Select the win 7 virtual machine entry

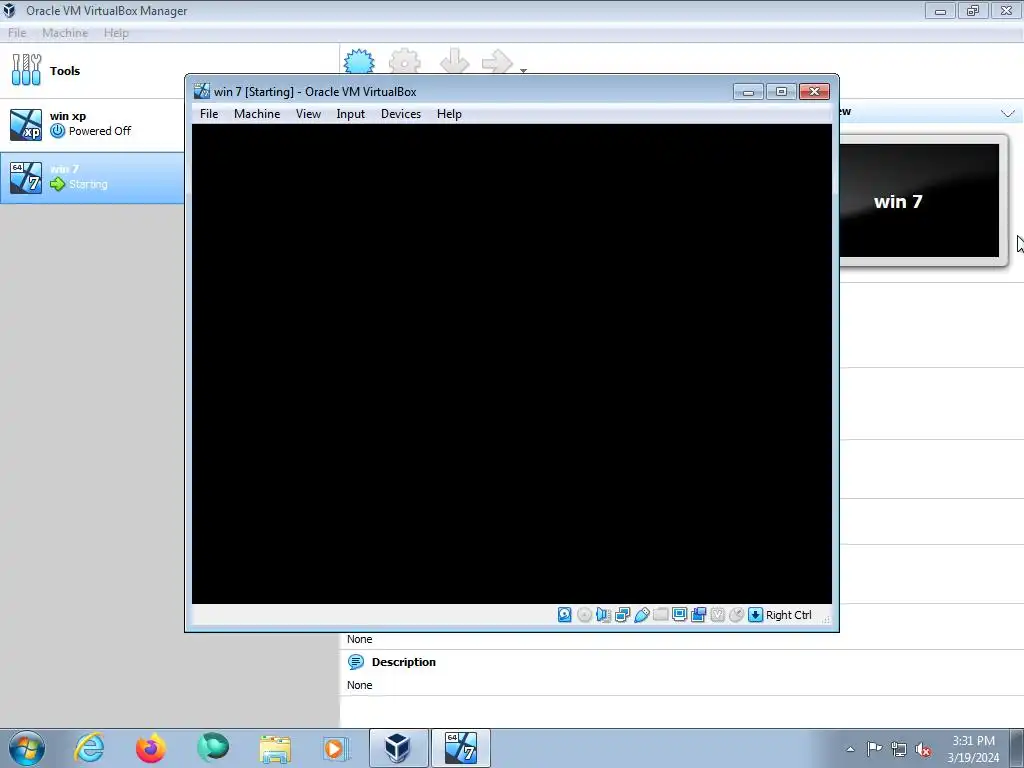tap(91, 178)
